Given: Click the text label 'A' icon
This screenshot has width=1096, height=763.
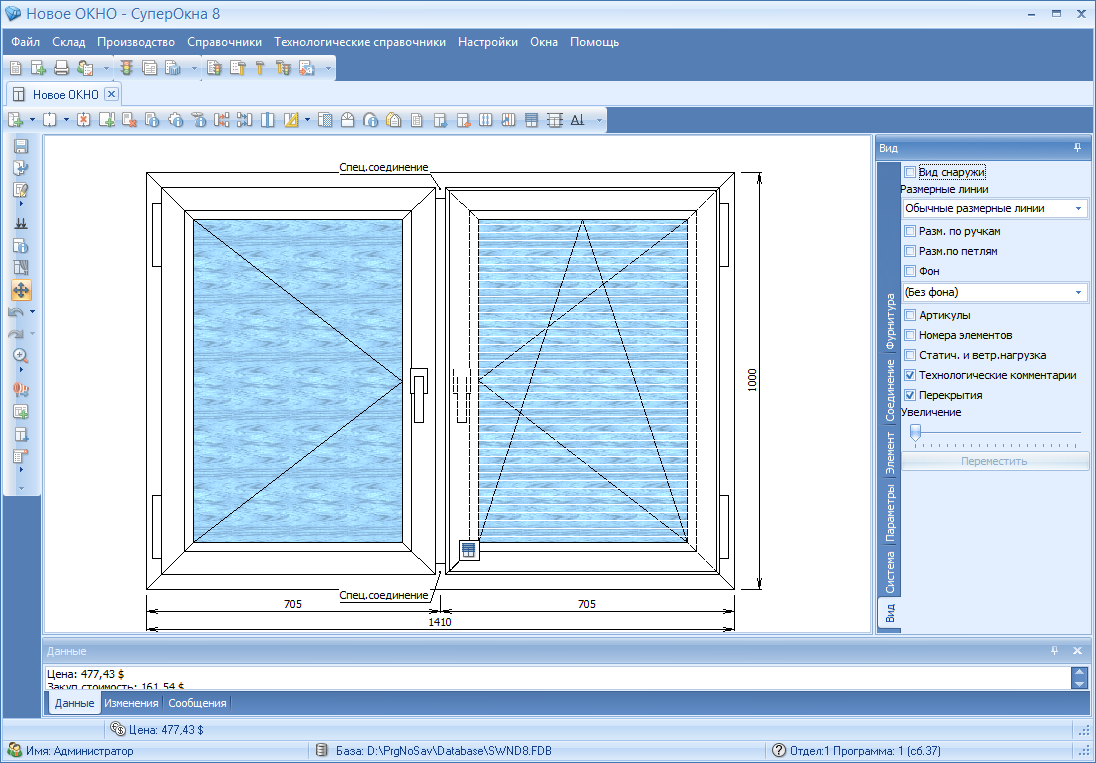Looking at the screenshot, I should click(x=577, y=120).
